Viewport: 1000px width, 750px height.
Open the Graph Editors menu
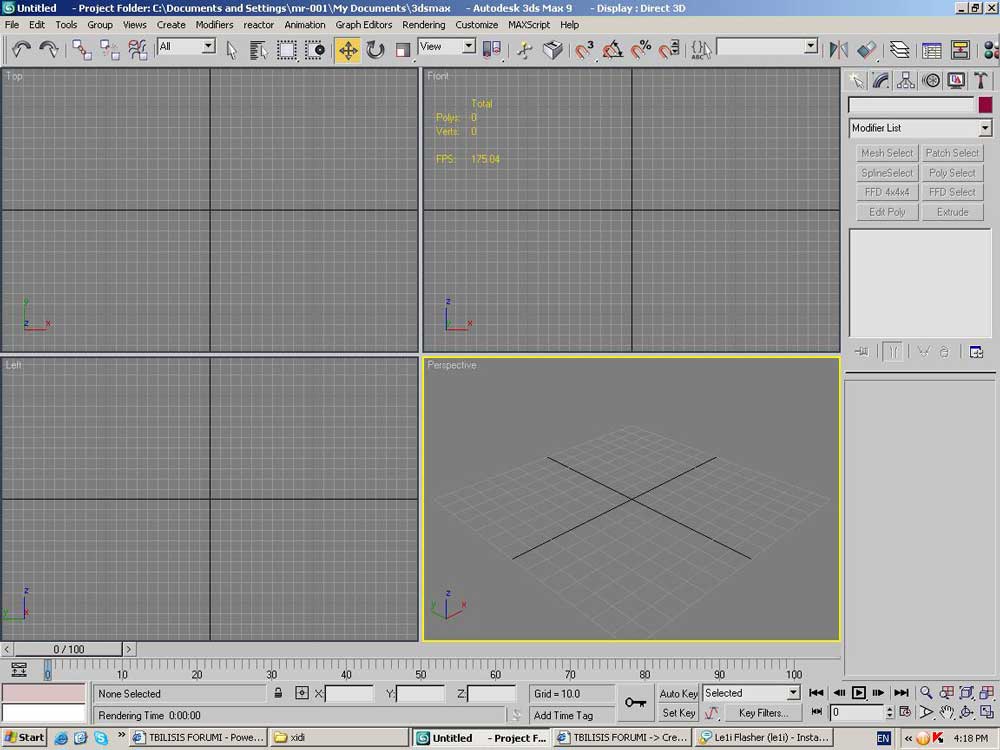364,25
